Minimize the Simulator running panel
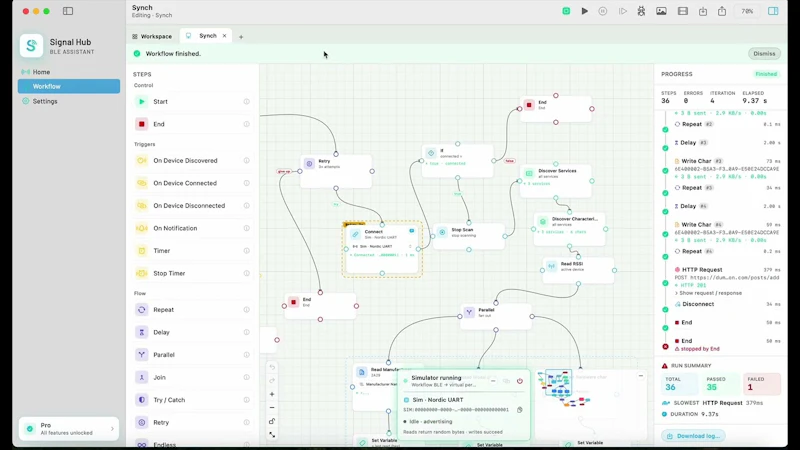Screen dimensions: 800x450 point(493,381)
